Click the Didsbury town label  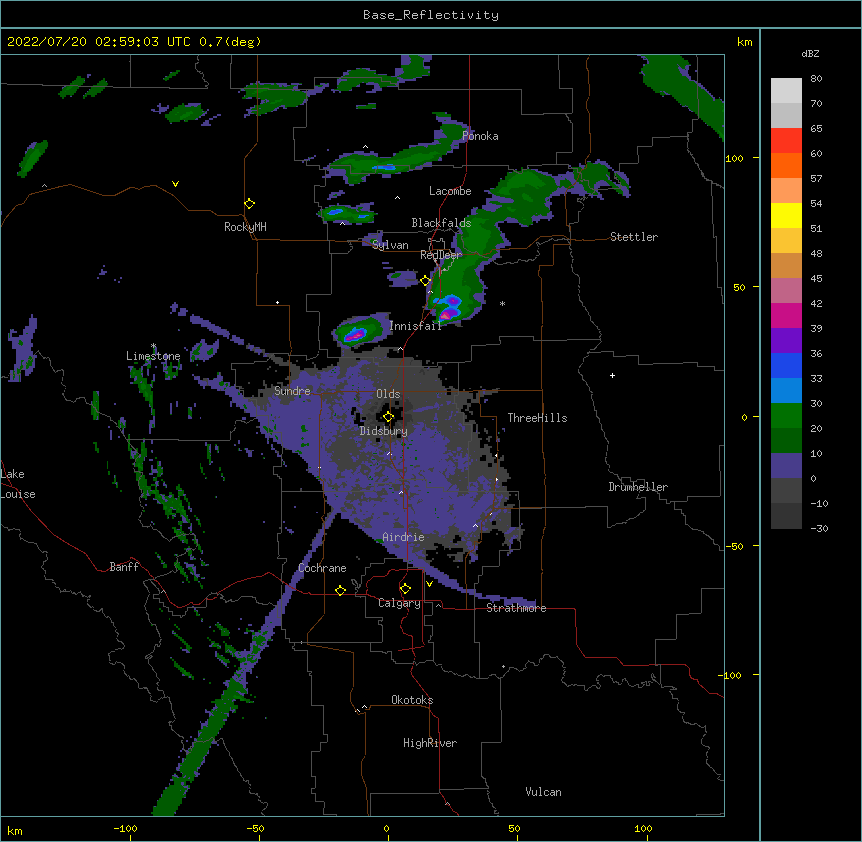384,431
